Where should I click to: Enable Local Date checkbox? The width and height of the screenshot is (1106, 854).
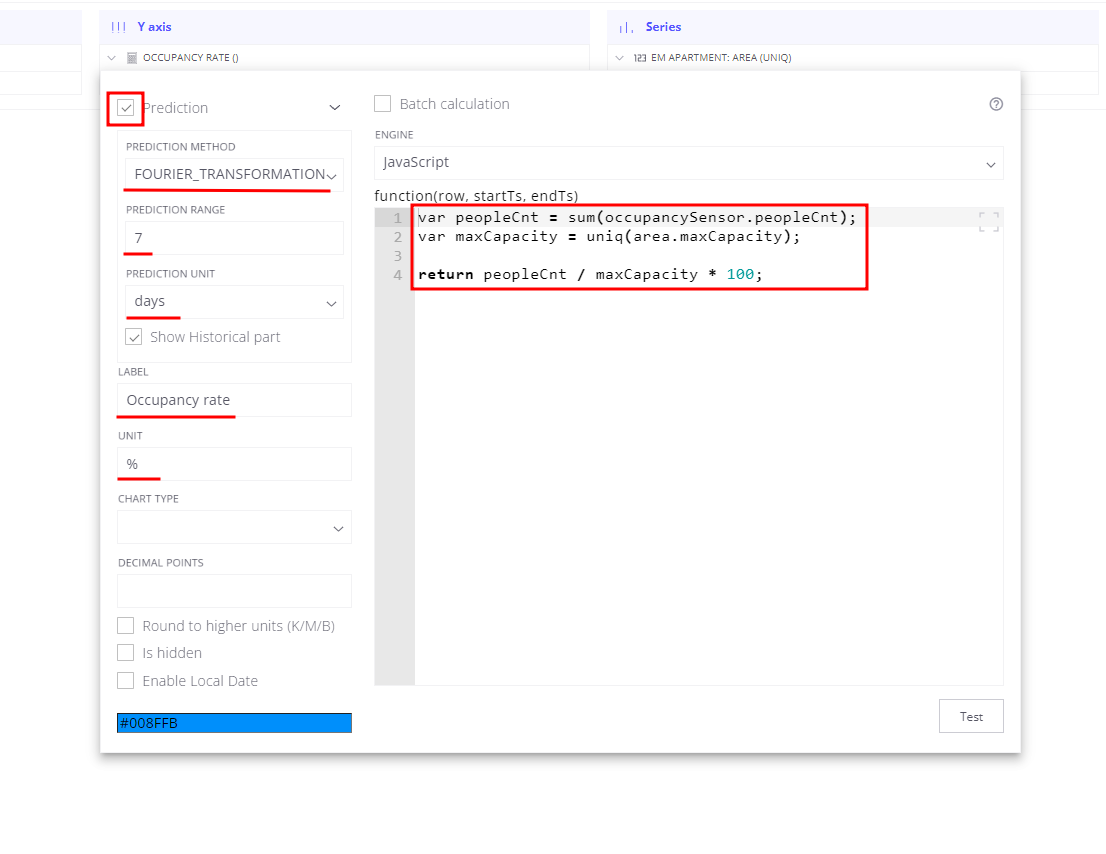(x=126, y=681)
